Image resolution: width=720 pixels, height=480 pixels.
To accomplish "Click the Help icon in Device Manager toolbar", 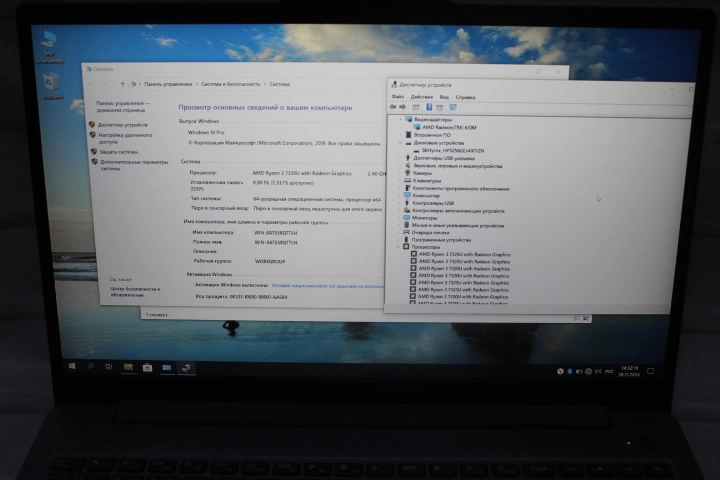I will (428, 107).
